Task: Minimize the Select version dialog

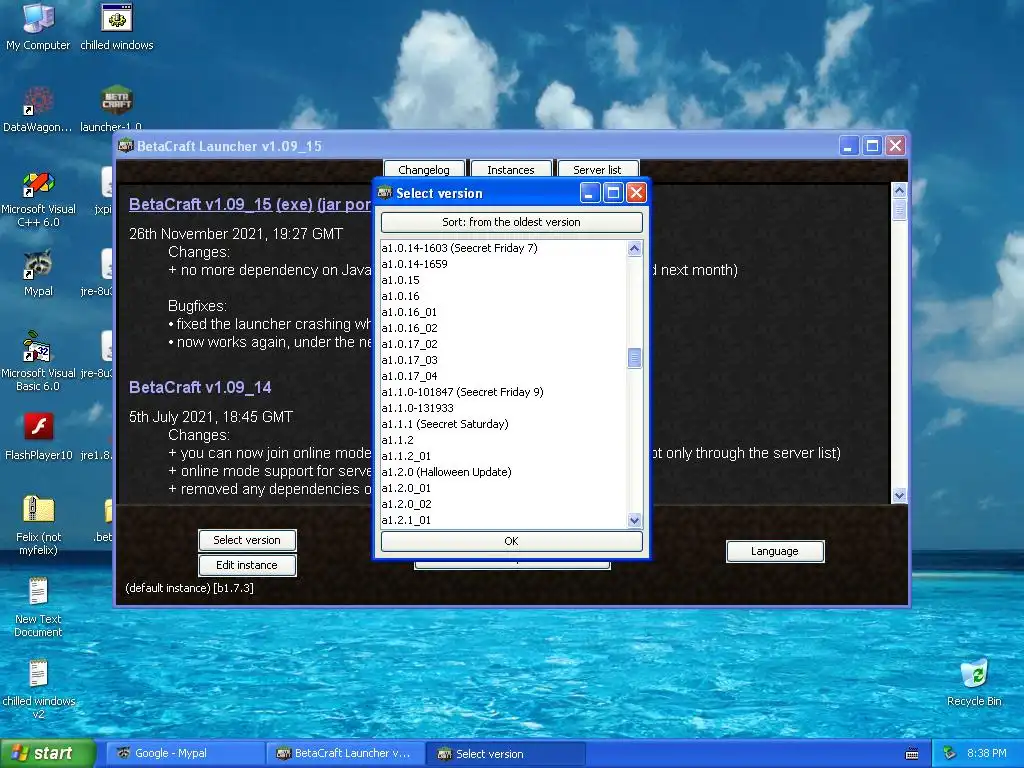Action: 590,193
